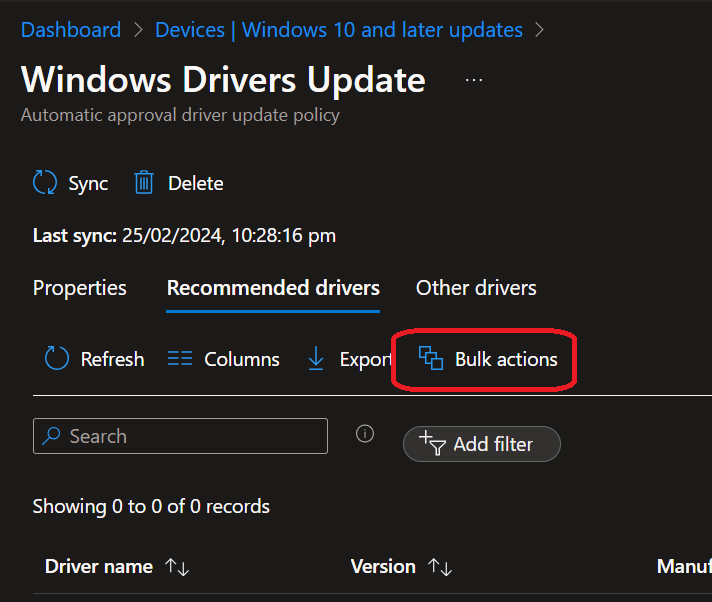
Task: Go to the Dashboard breadcrumb link
Action: click(x=70, y=30)
